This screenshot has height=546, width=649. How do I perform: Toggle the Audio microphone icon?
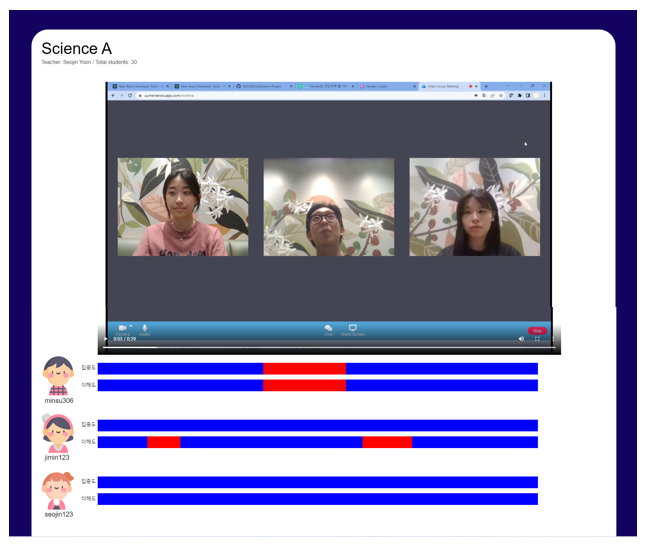pyautogui.click(x=144, y=328)
